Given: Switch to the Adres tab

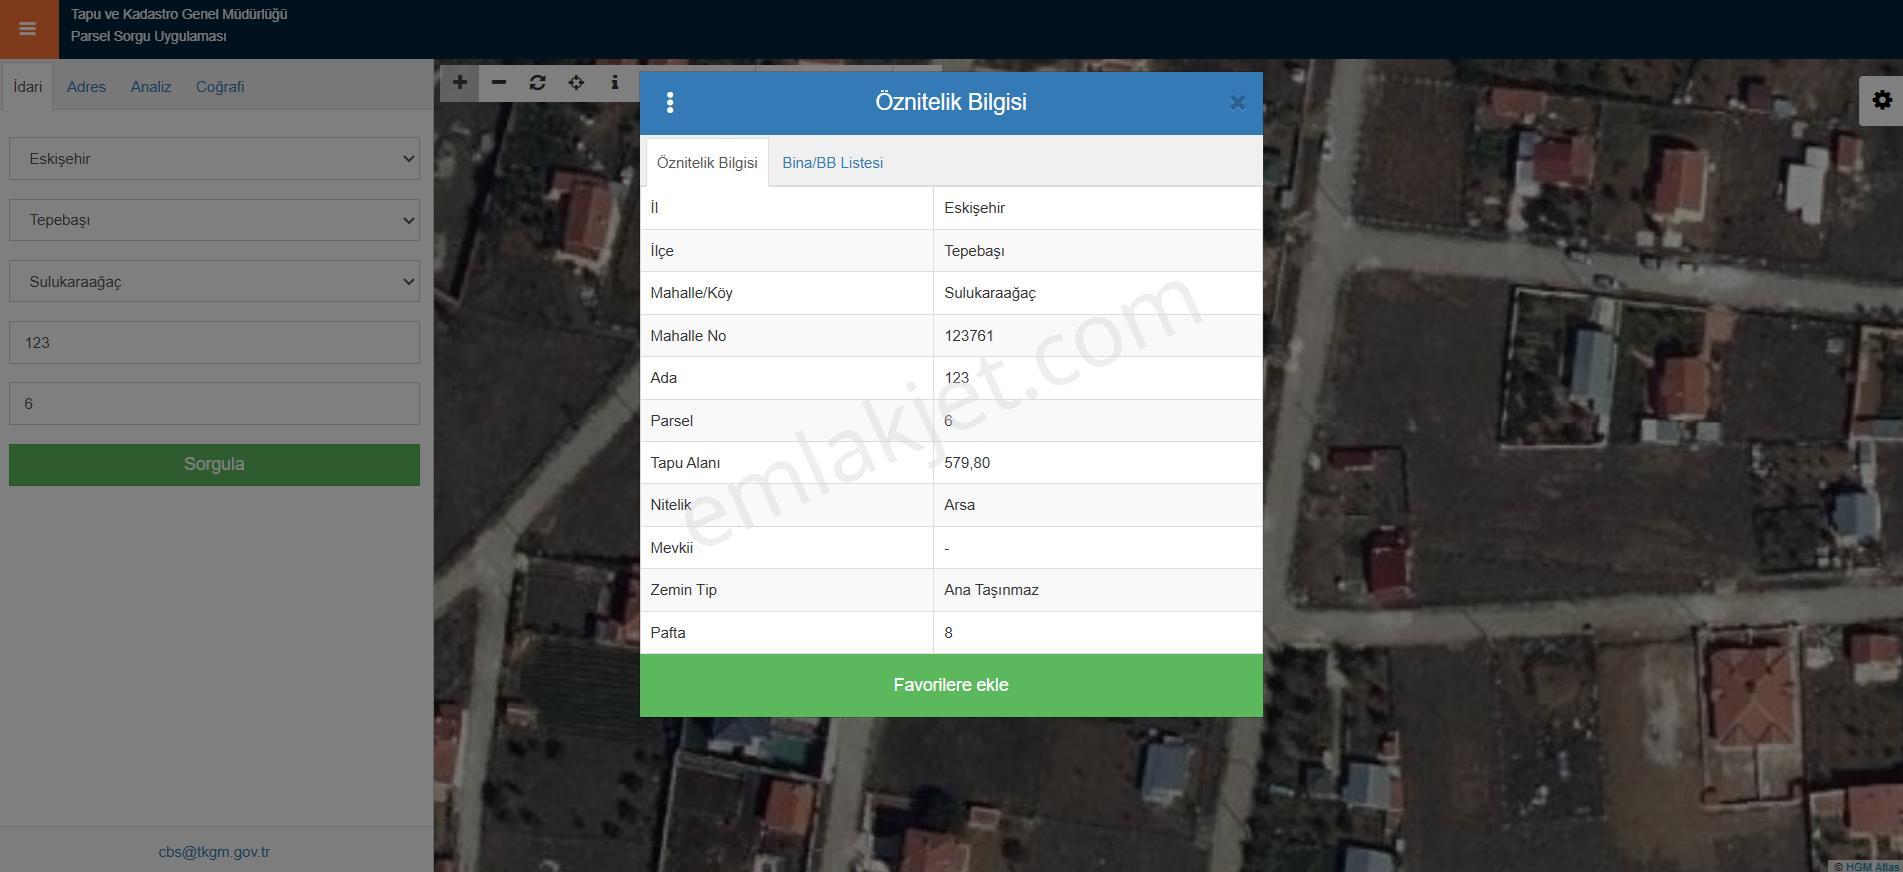Looking at the screenshot, I should 86,87.
